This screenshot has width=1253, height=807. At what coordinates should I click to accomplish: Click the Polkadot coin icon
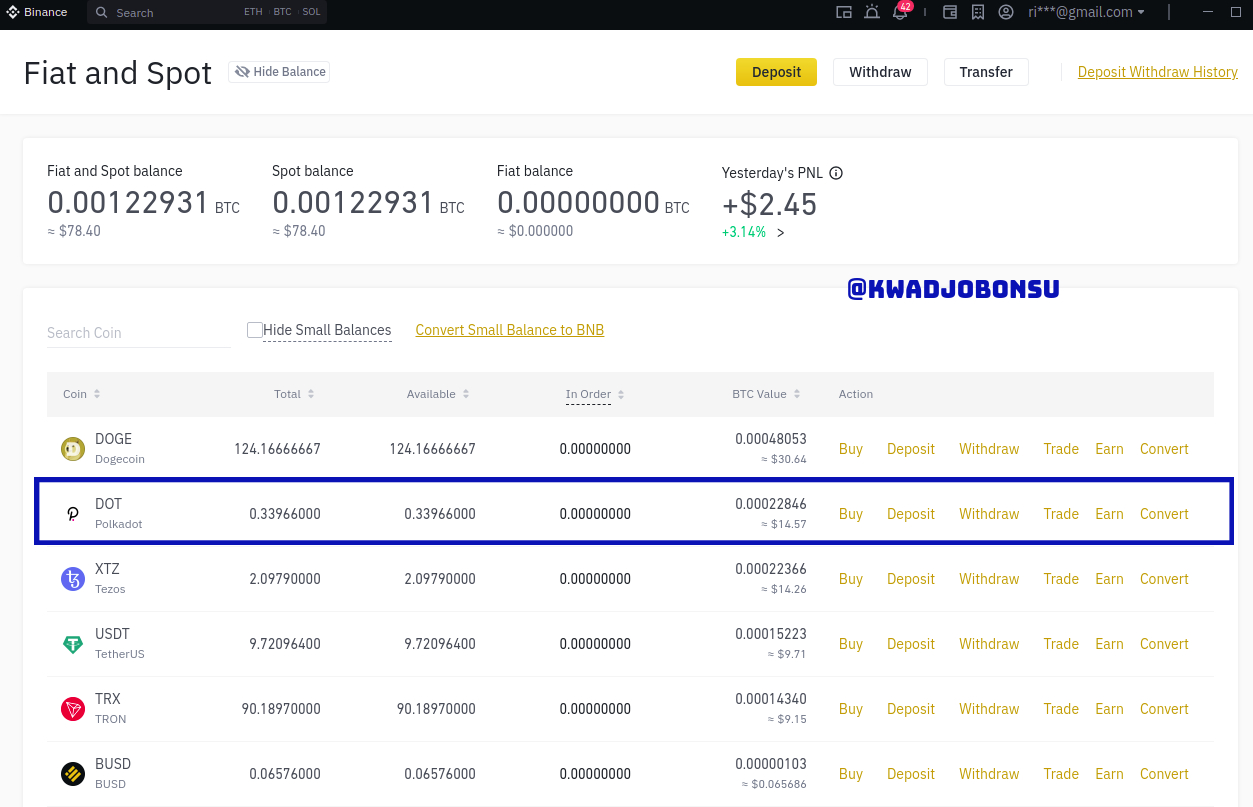[x=73, y=514]
